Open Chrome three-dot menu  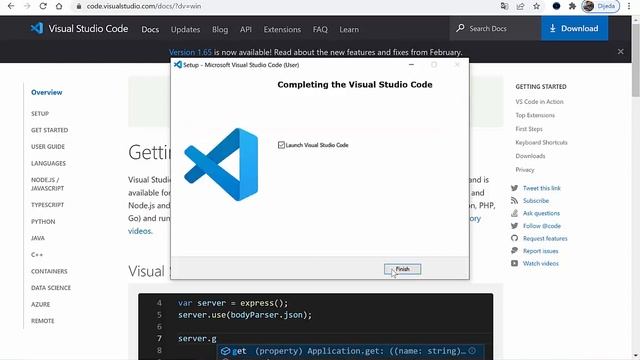click(x=629, y=6)
